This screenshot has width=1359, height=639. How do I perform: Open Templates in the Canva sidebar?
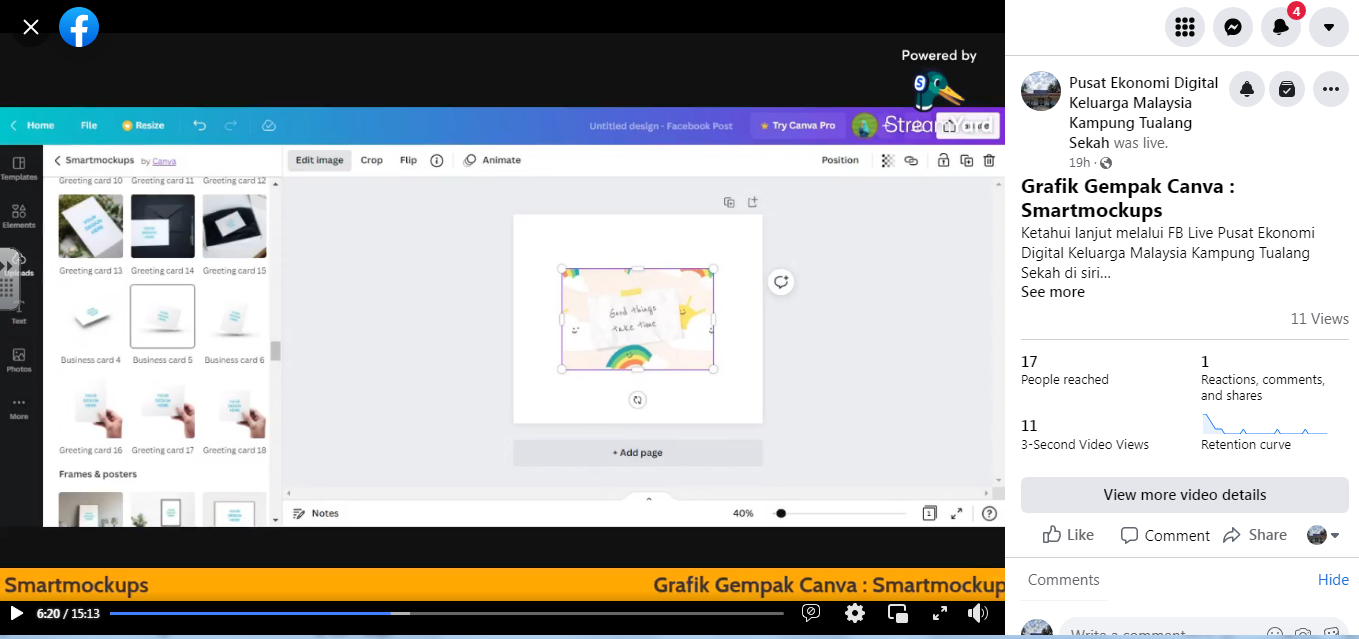coord(19,168)
